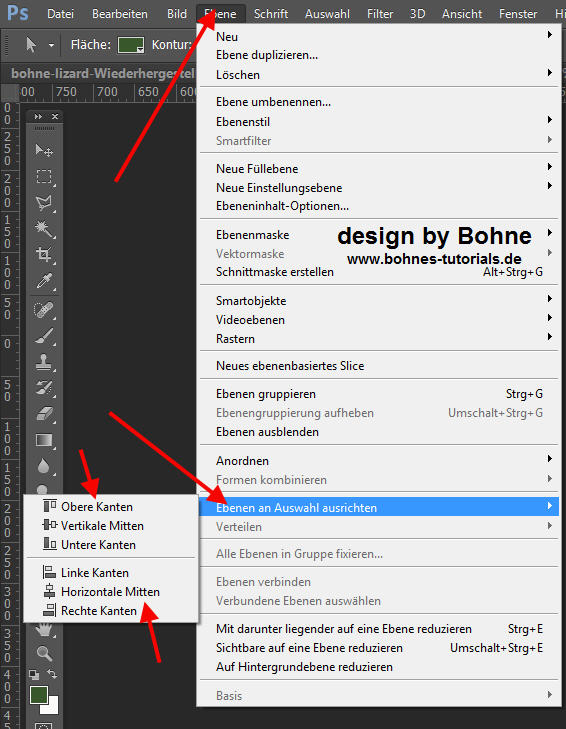The width and height of the screenshot is (566, 729).
Task: Open the Filter menu
Action: coord(380,14)
